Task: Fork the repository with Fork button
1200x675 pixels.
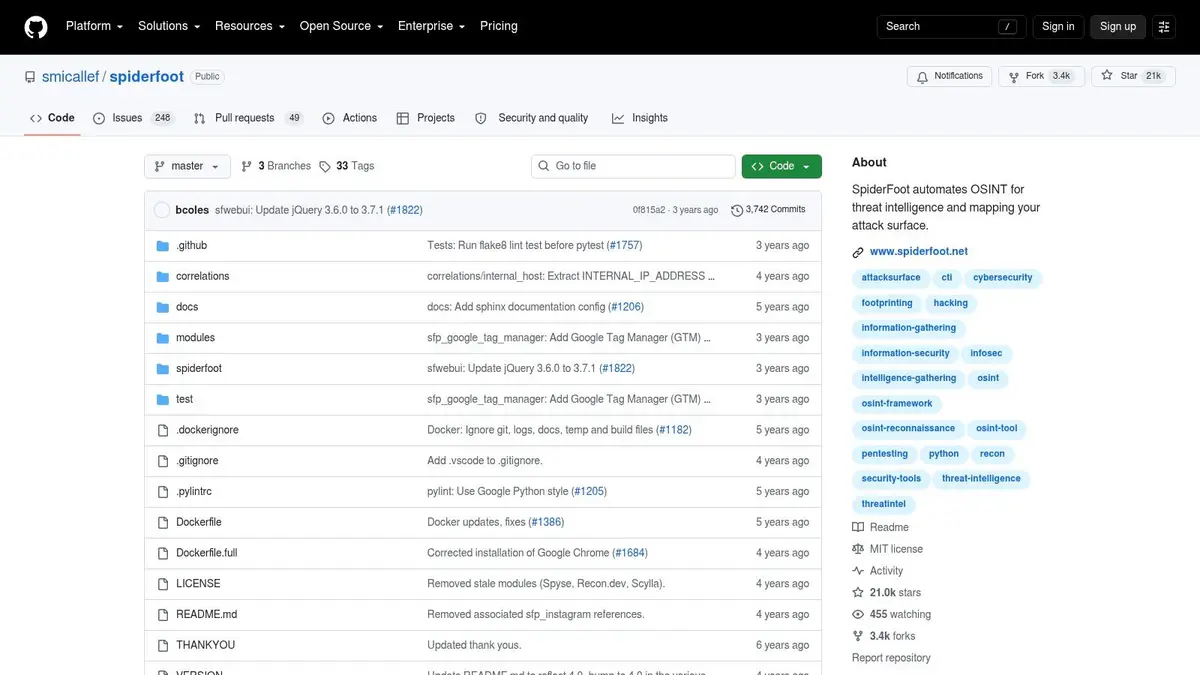Action: (x=1039, y=76)
